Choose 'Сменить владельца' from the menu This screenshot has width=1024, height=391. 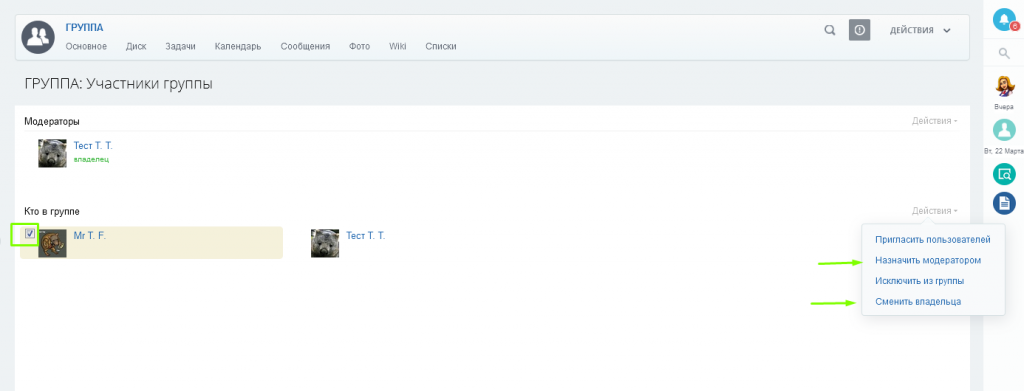coord(918,302)
